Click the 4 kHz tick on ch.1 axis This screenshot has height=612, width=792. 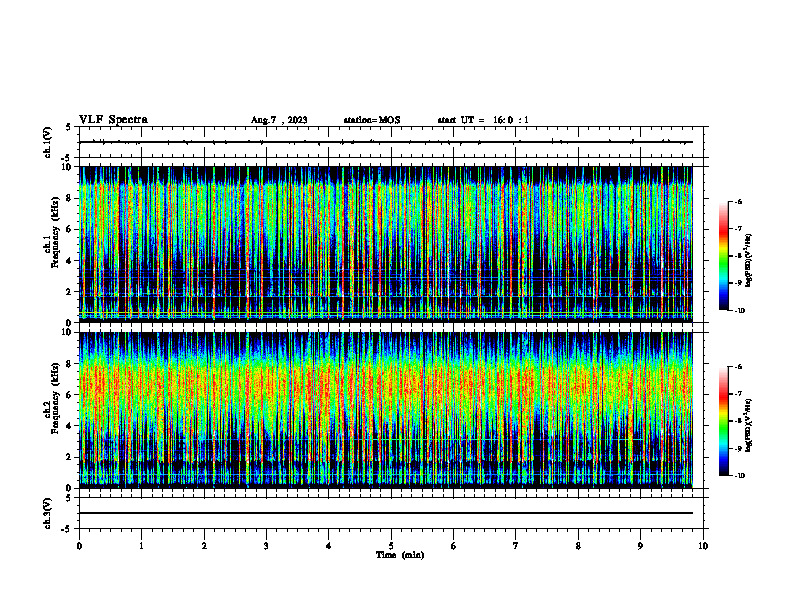(x=70, y=261)
